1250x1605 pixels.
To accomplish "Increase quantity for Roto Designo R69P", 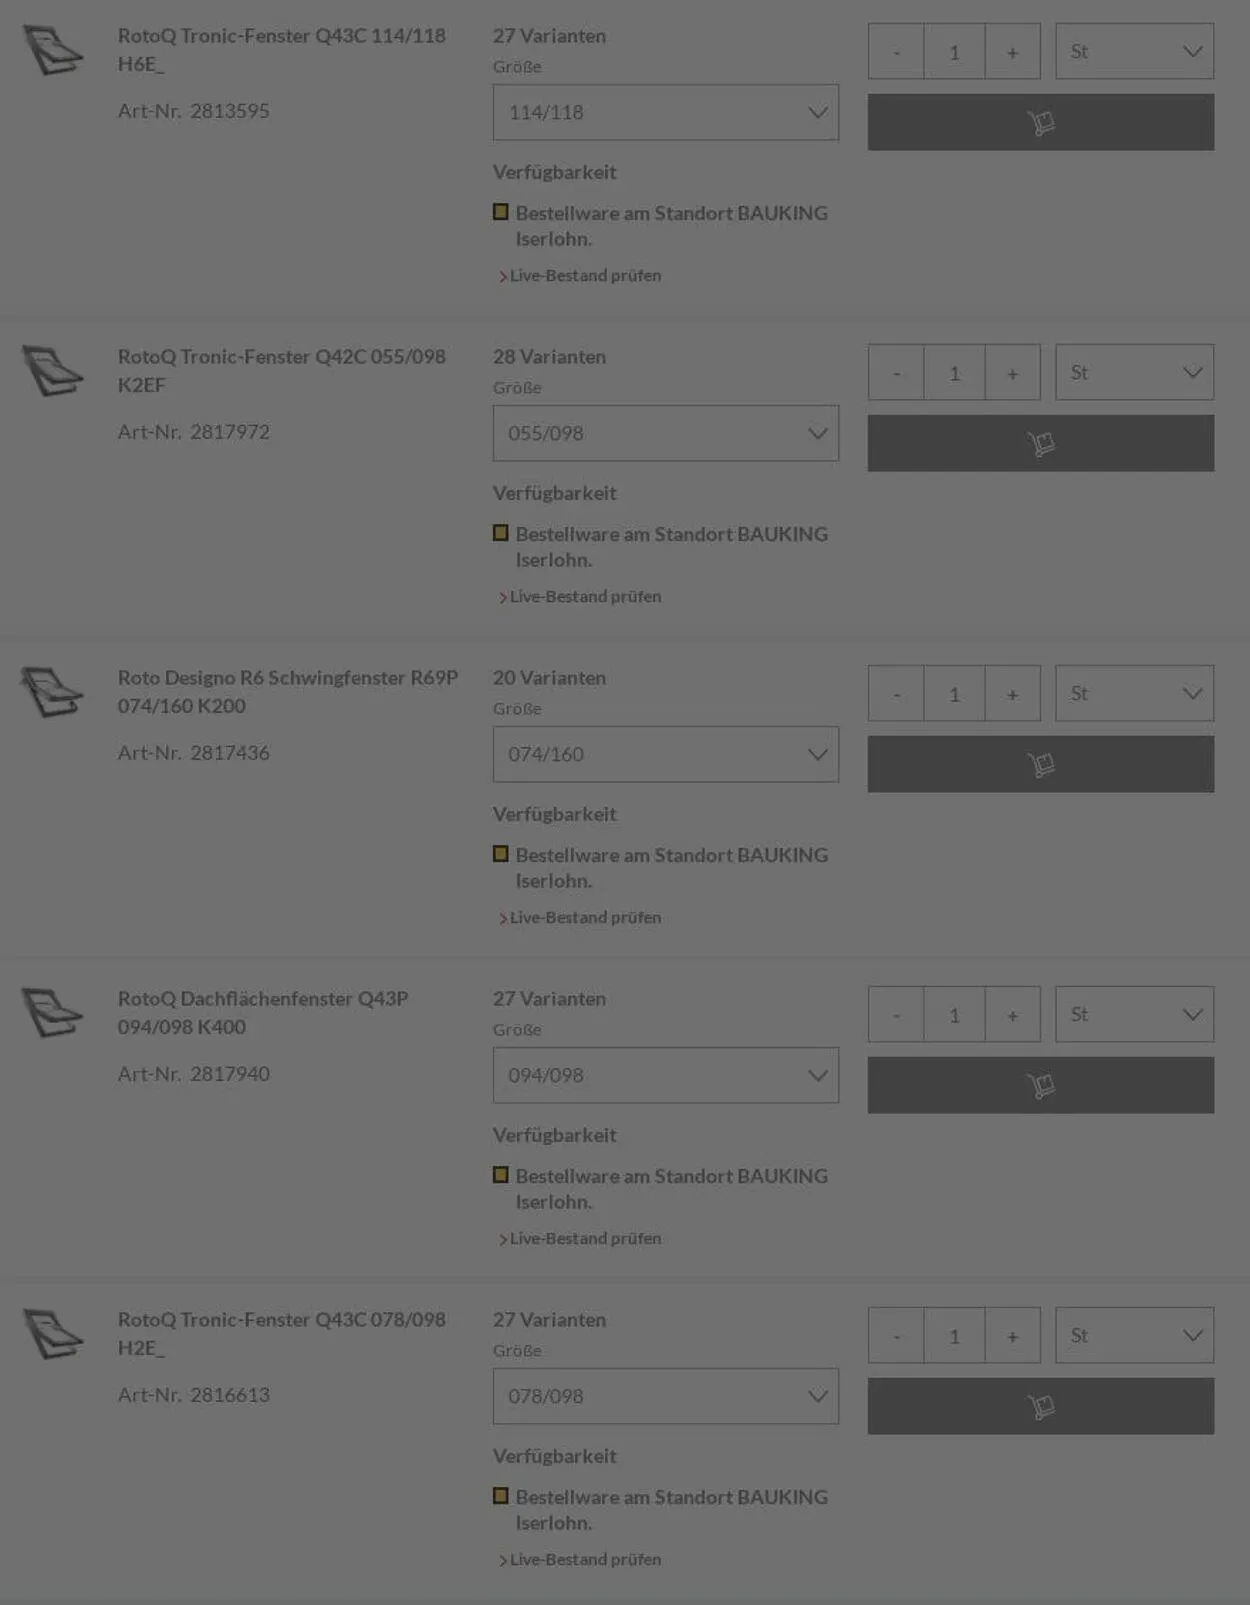I will point(1012,694).
